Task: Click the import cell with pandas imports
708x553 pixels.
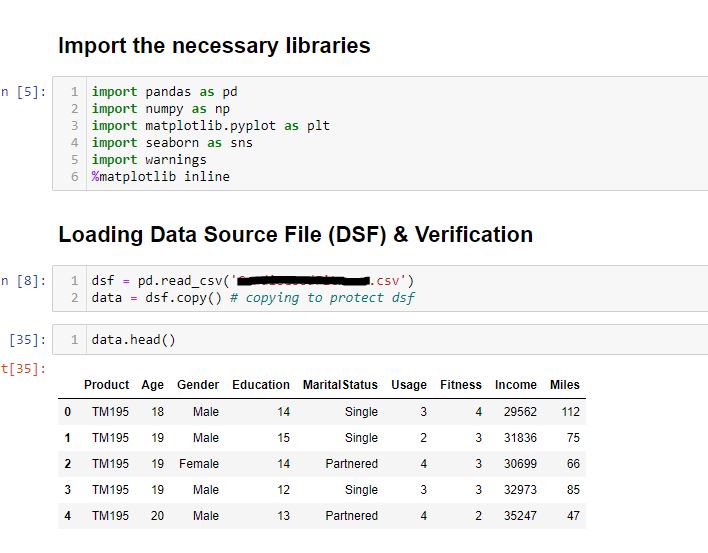Action: coord(380,133)
